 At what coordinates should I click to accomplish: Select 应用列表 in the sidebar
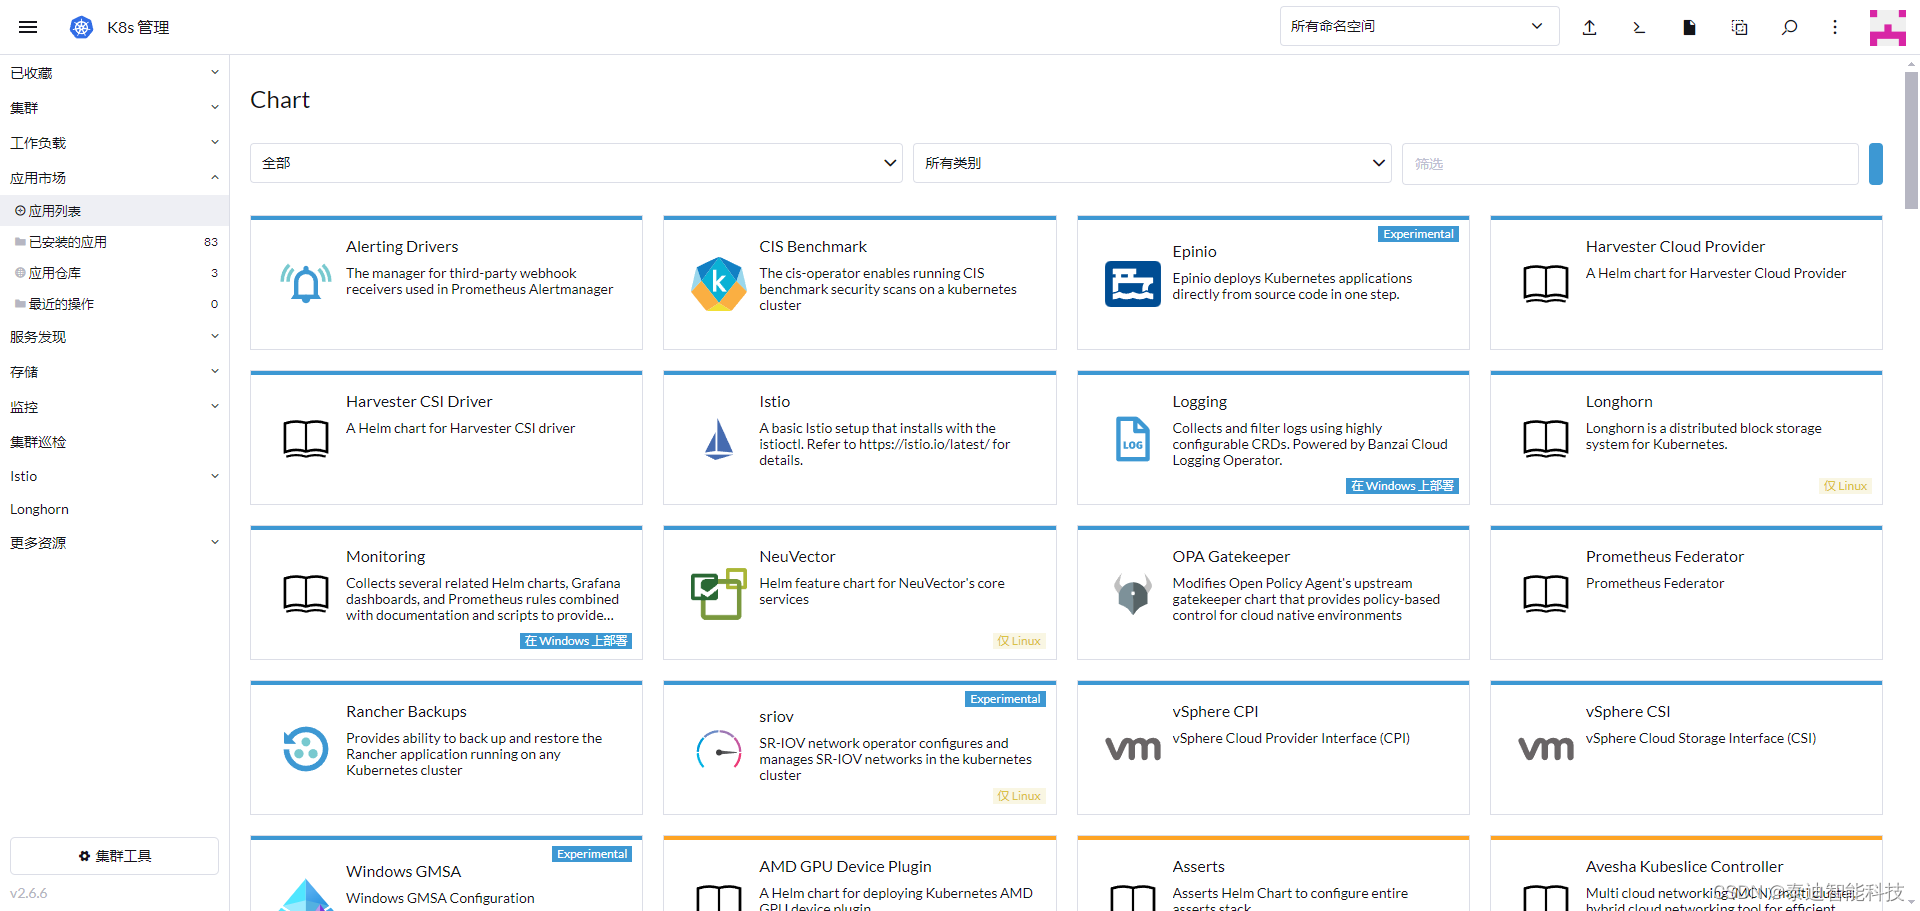[114, 211]
